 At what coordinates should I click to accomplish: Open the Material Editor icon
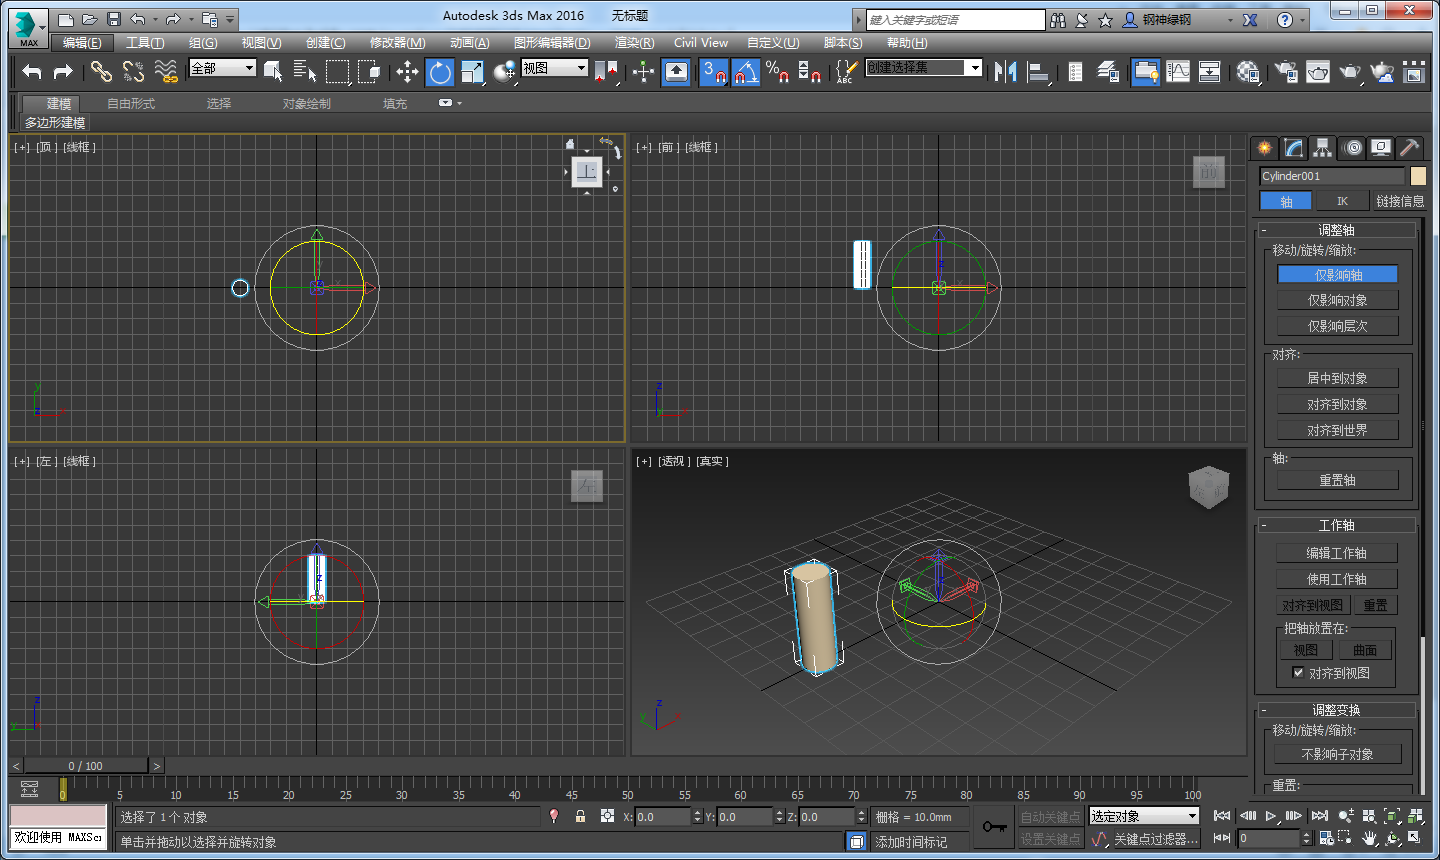pos(1248,71)
